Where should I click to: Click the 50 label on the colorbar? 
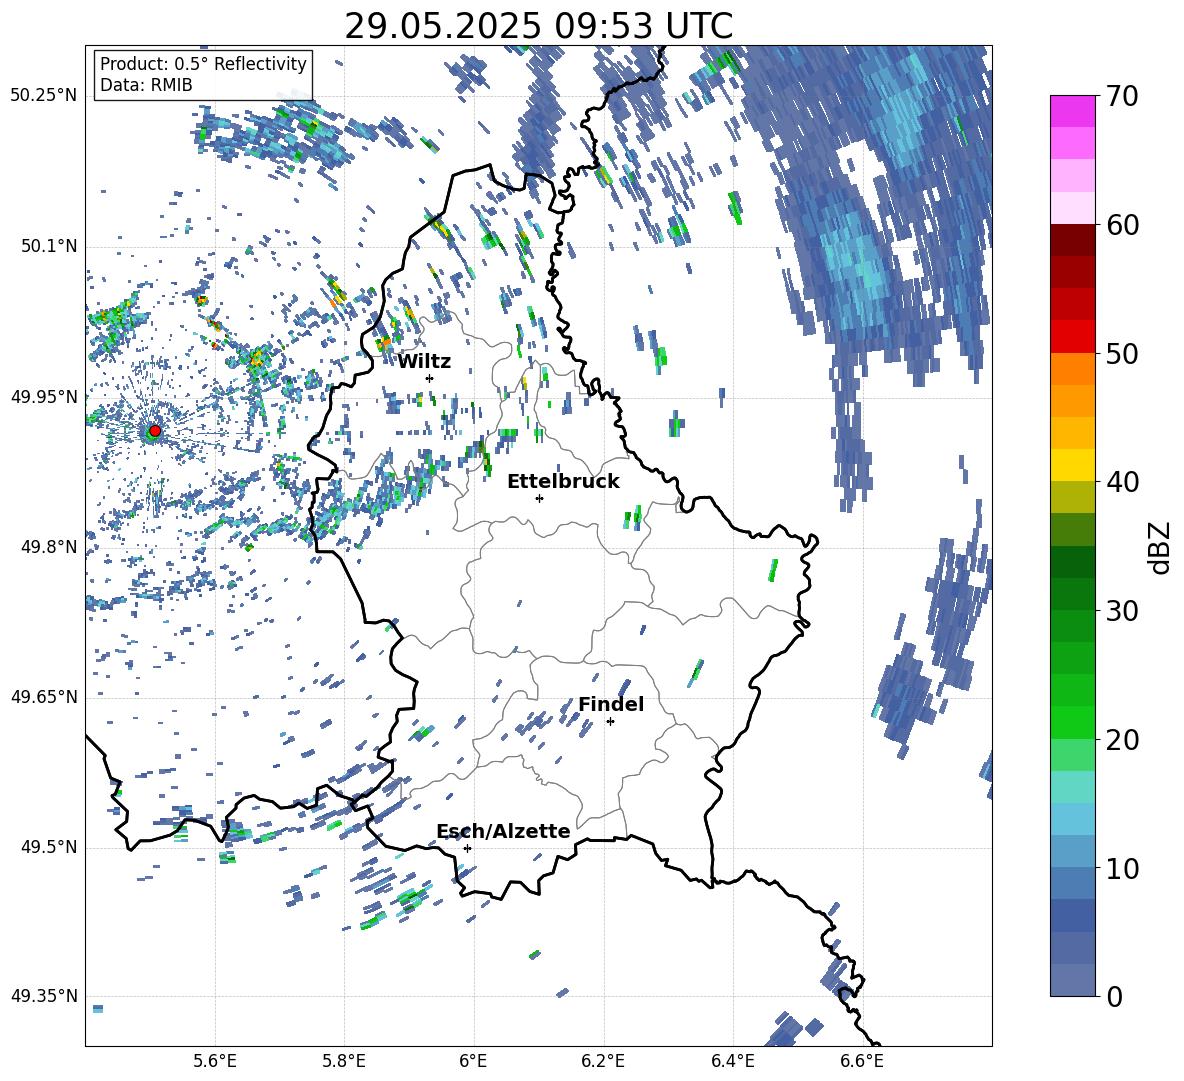coord(1121,354)
